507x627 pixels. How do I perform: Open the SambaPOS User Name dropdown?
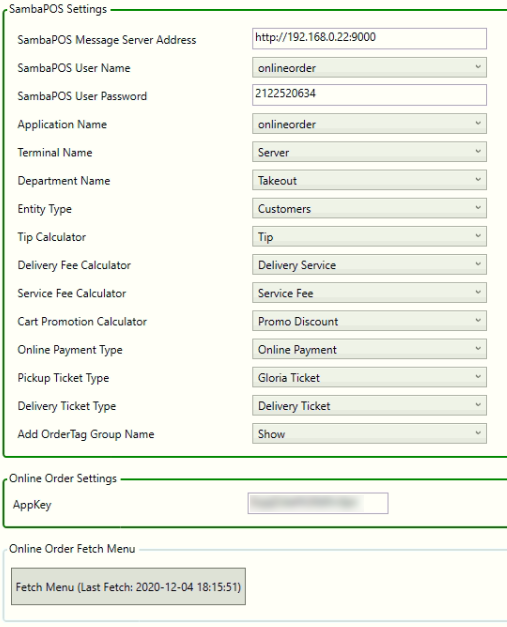(369, 67)
